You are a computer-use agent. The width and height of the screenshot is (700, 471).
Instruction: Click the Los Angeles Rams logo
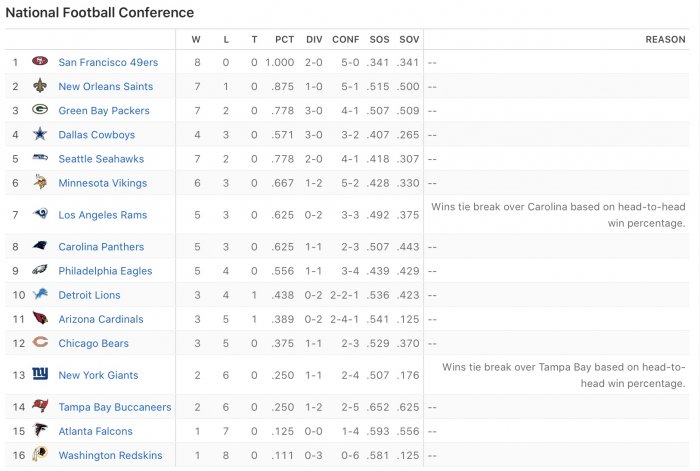pos(40,214)
